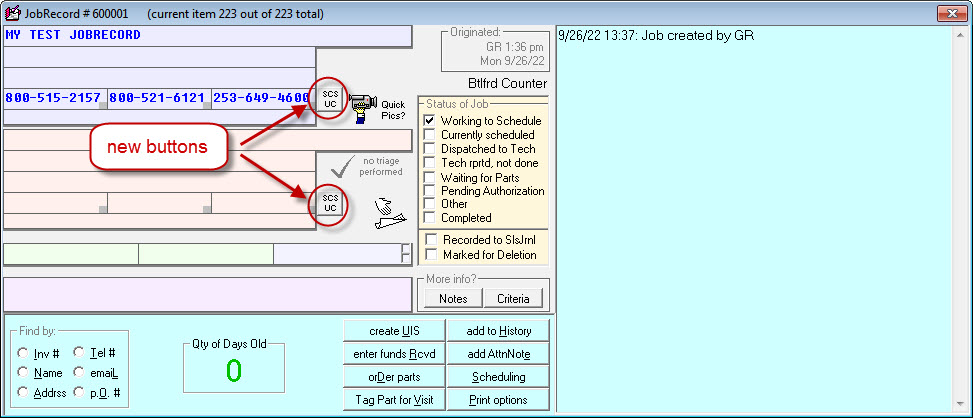
Task: Select Find by Tel # radio
Action: point(79,352)
